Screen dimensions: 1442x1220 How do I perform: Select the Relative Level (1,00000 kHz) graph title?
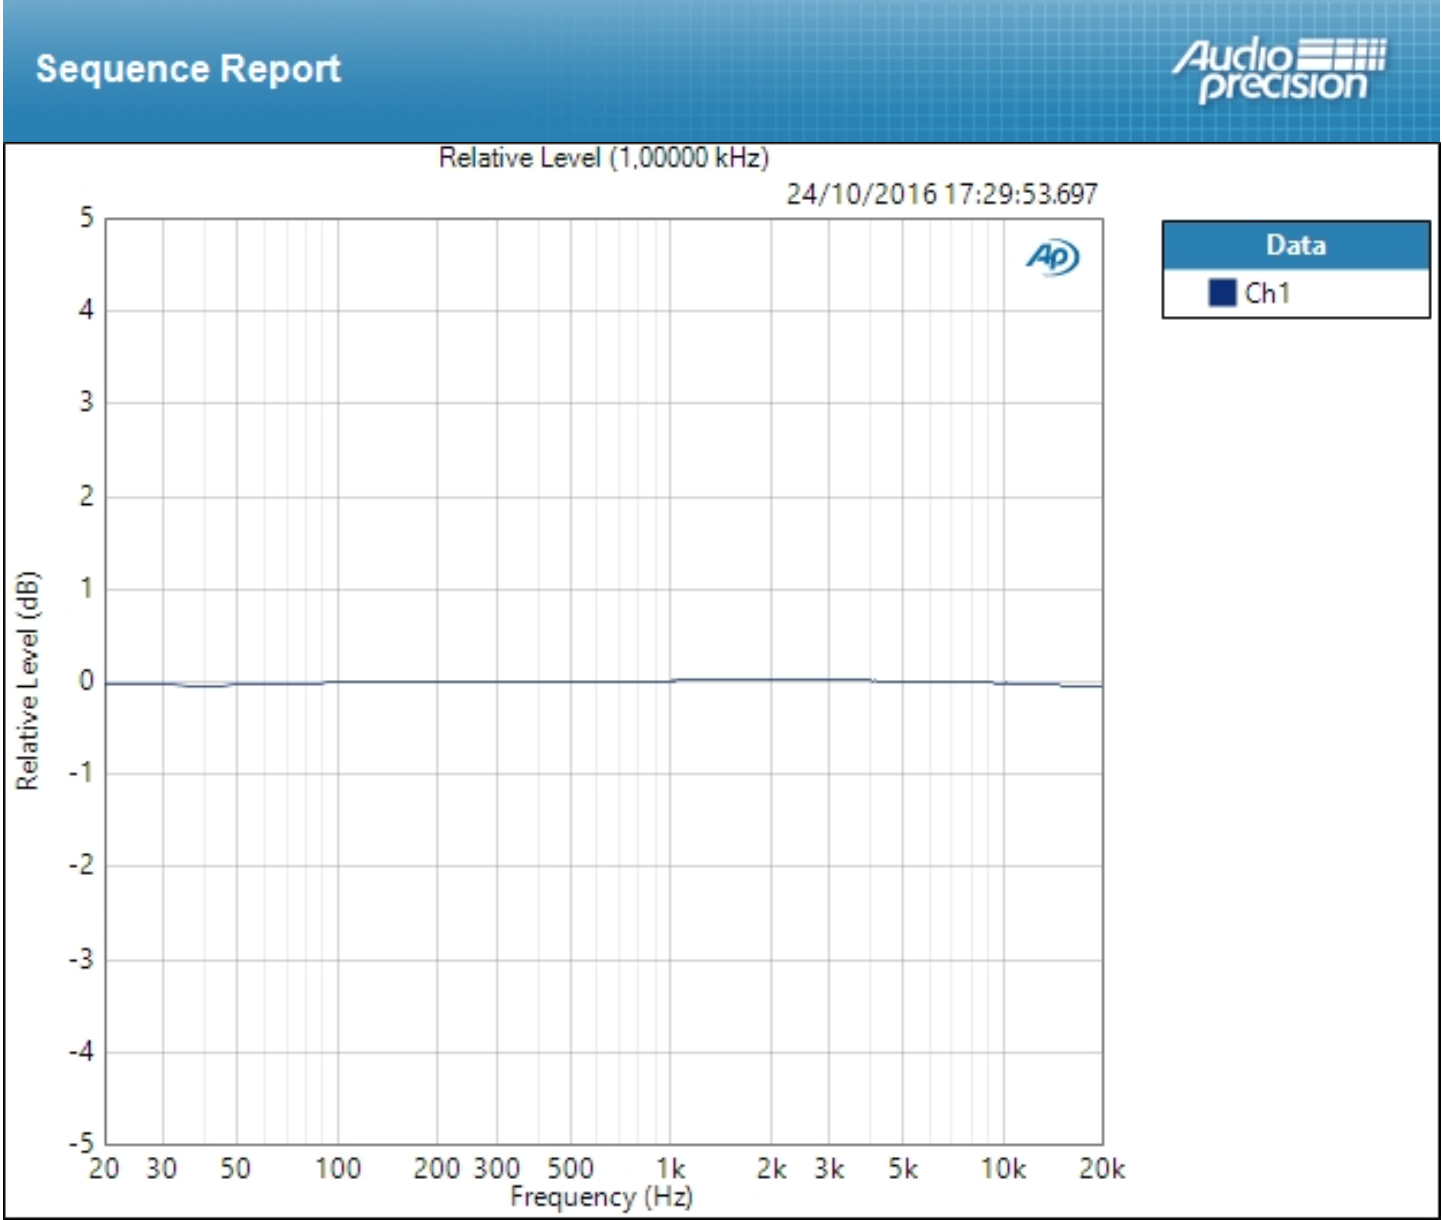603,158
